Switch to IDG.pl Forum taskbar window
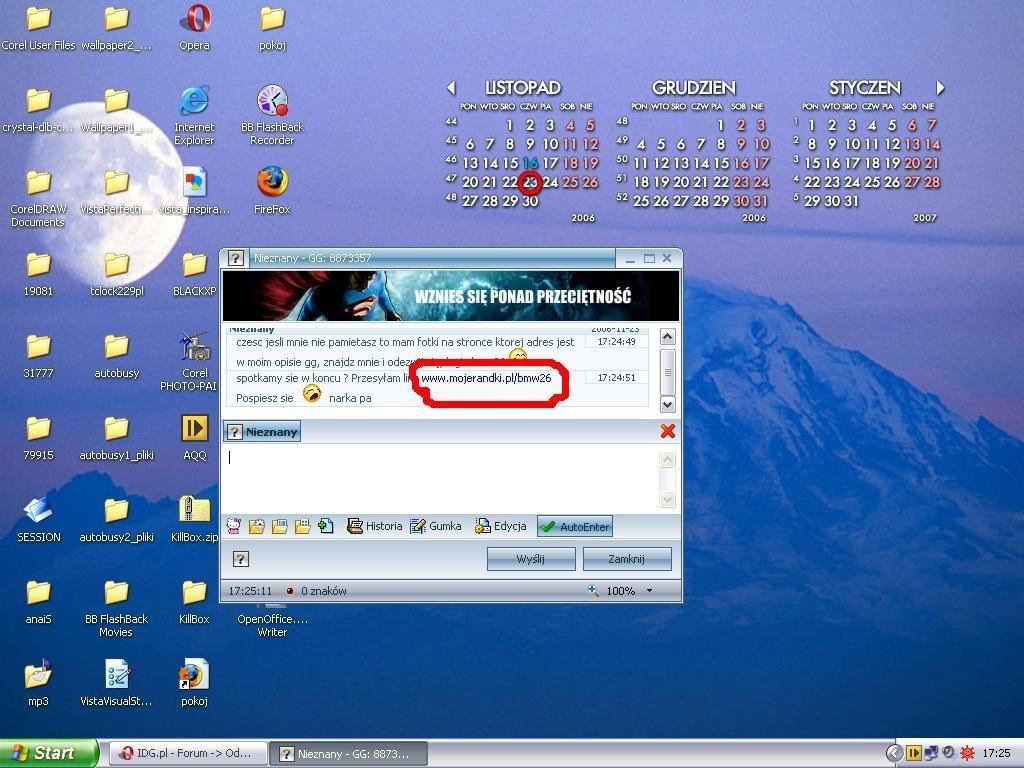Screen dimensions: 1024x768 coord(187,754)
